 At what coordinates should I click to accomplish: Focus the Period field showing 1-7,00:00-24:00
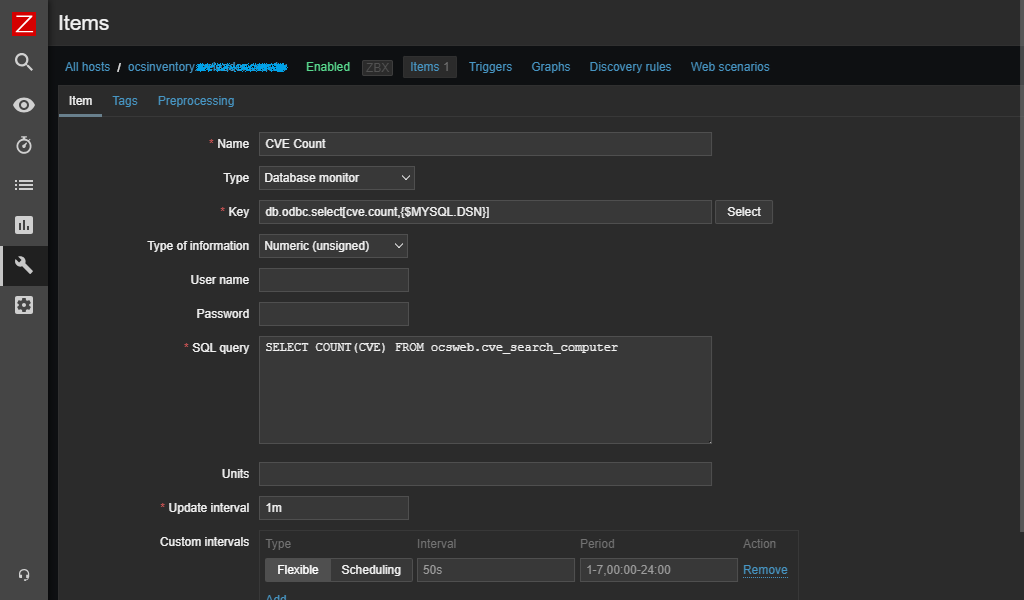pyautogui.click(x=658, y=570)
